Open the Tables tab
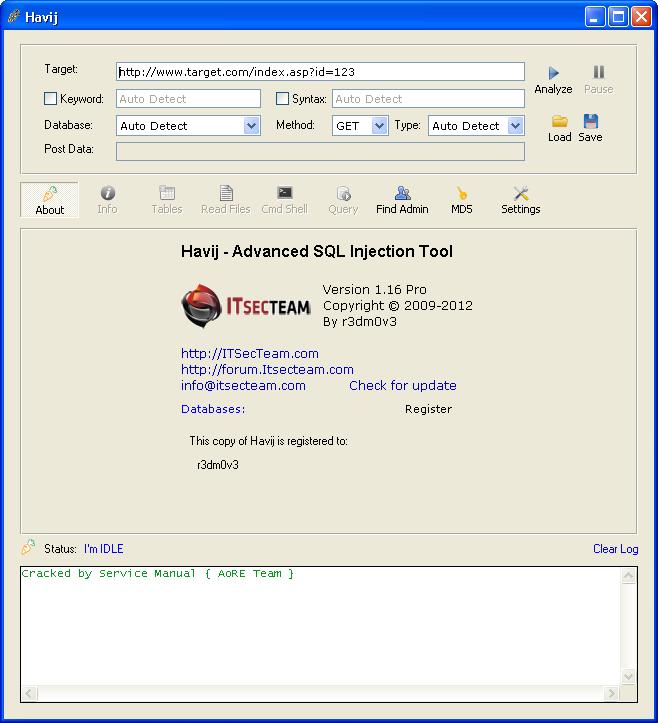The height and width of the screenshot is (723, 658). coord(166,200)
